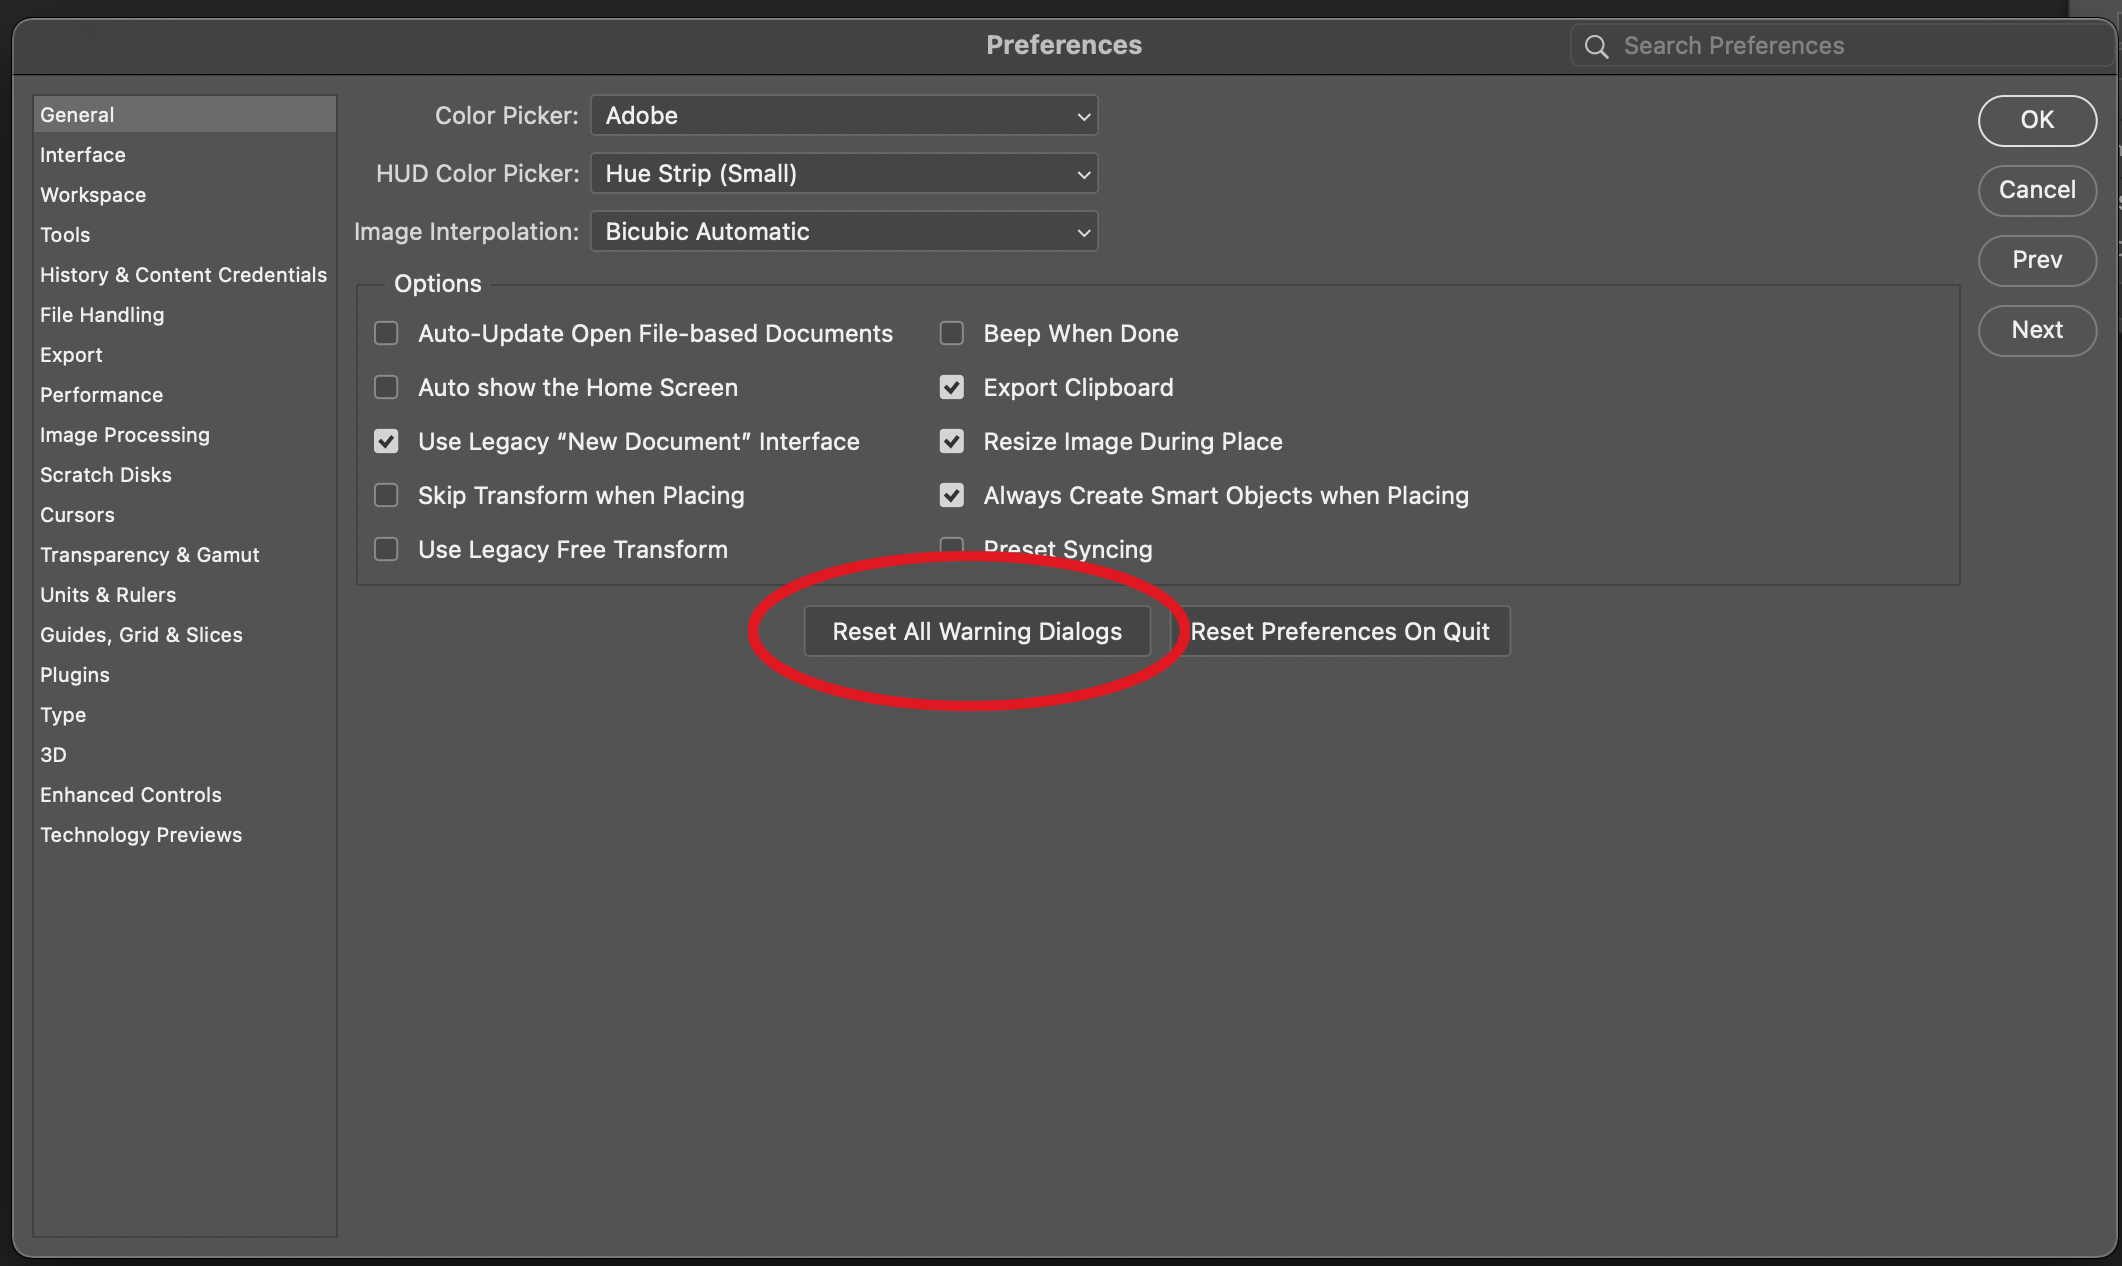Advance to next preferences page with Next

[2037, 330]
